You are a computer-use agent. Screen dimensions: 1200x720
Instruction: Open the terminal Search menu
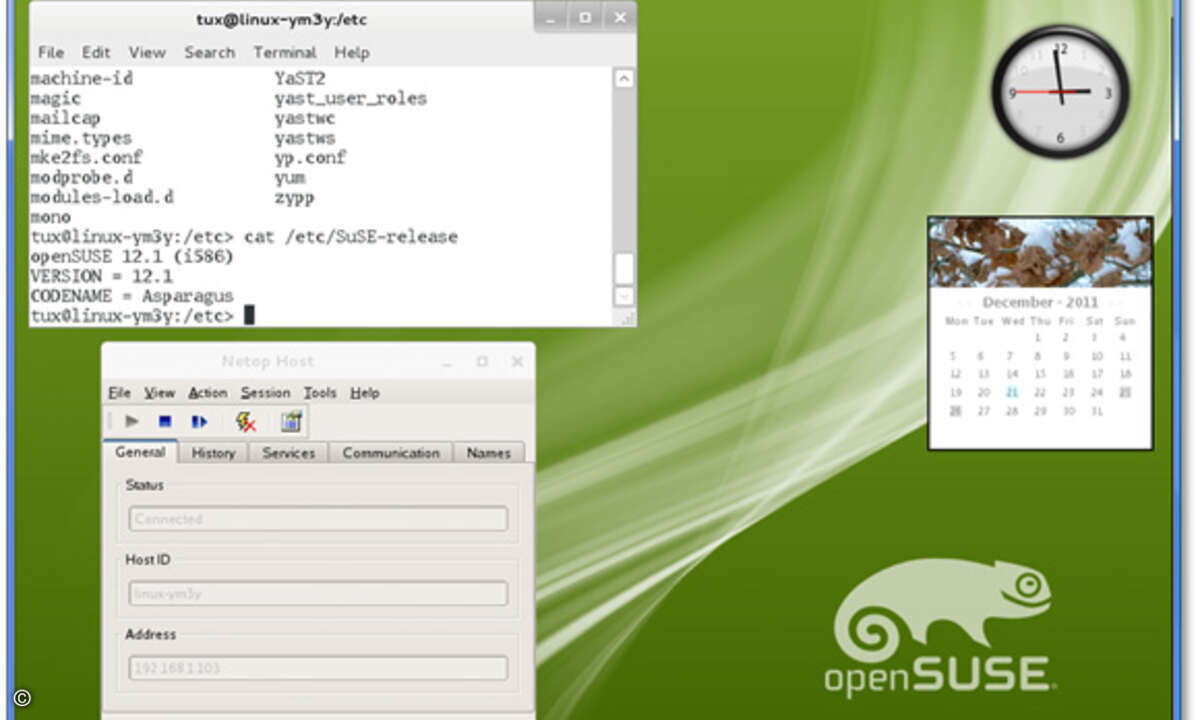(209, 52)
